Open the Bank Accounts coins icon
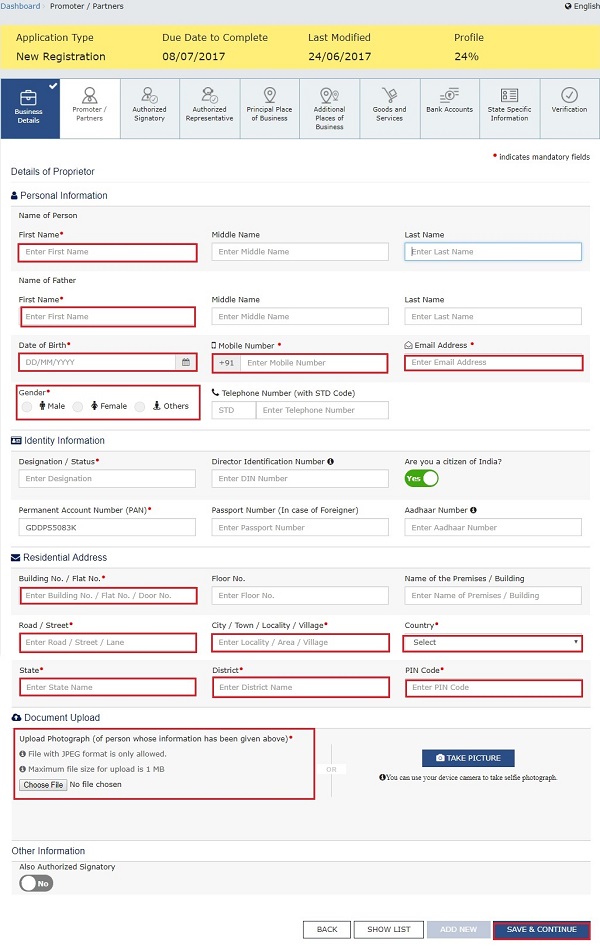The image size is (600, 946). pyautogui.click(x=449, y=95)
